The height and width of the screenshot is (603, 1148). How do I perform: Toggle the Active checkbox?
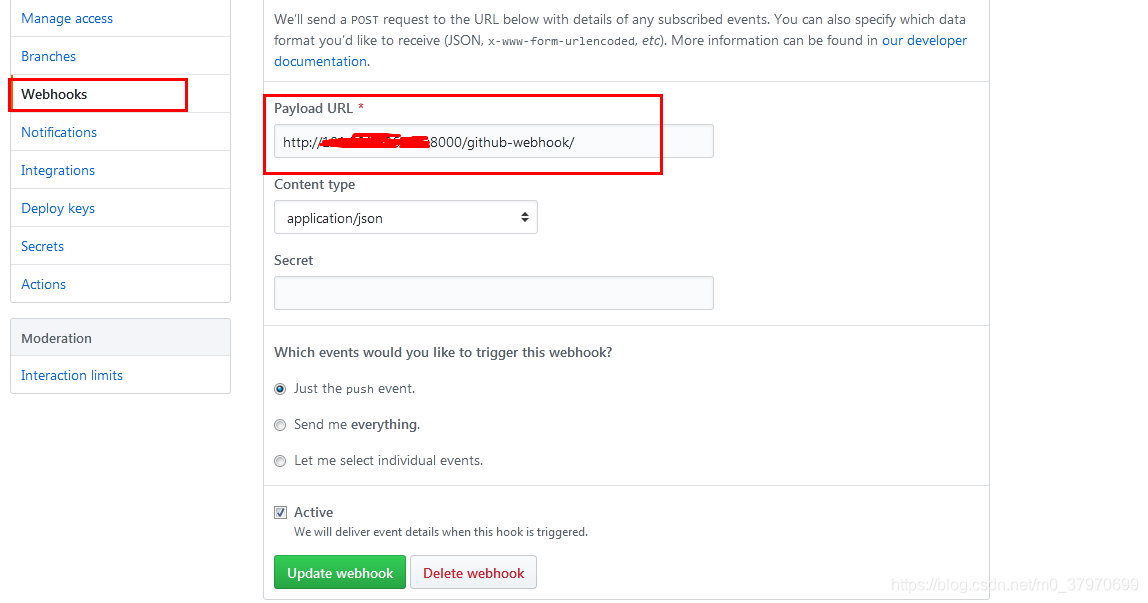tap(280, 512)
